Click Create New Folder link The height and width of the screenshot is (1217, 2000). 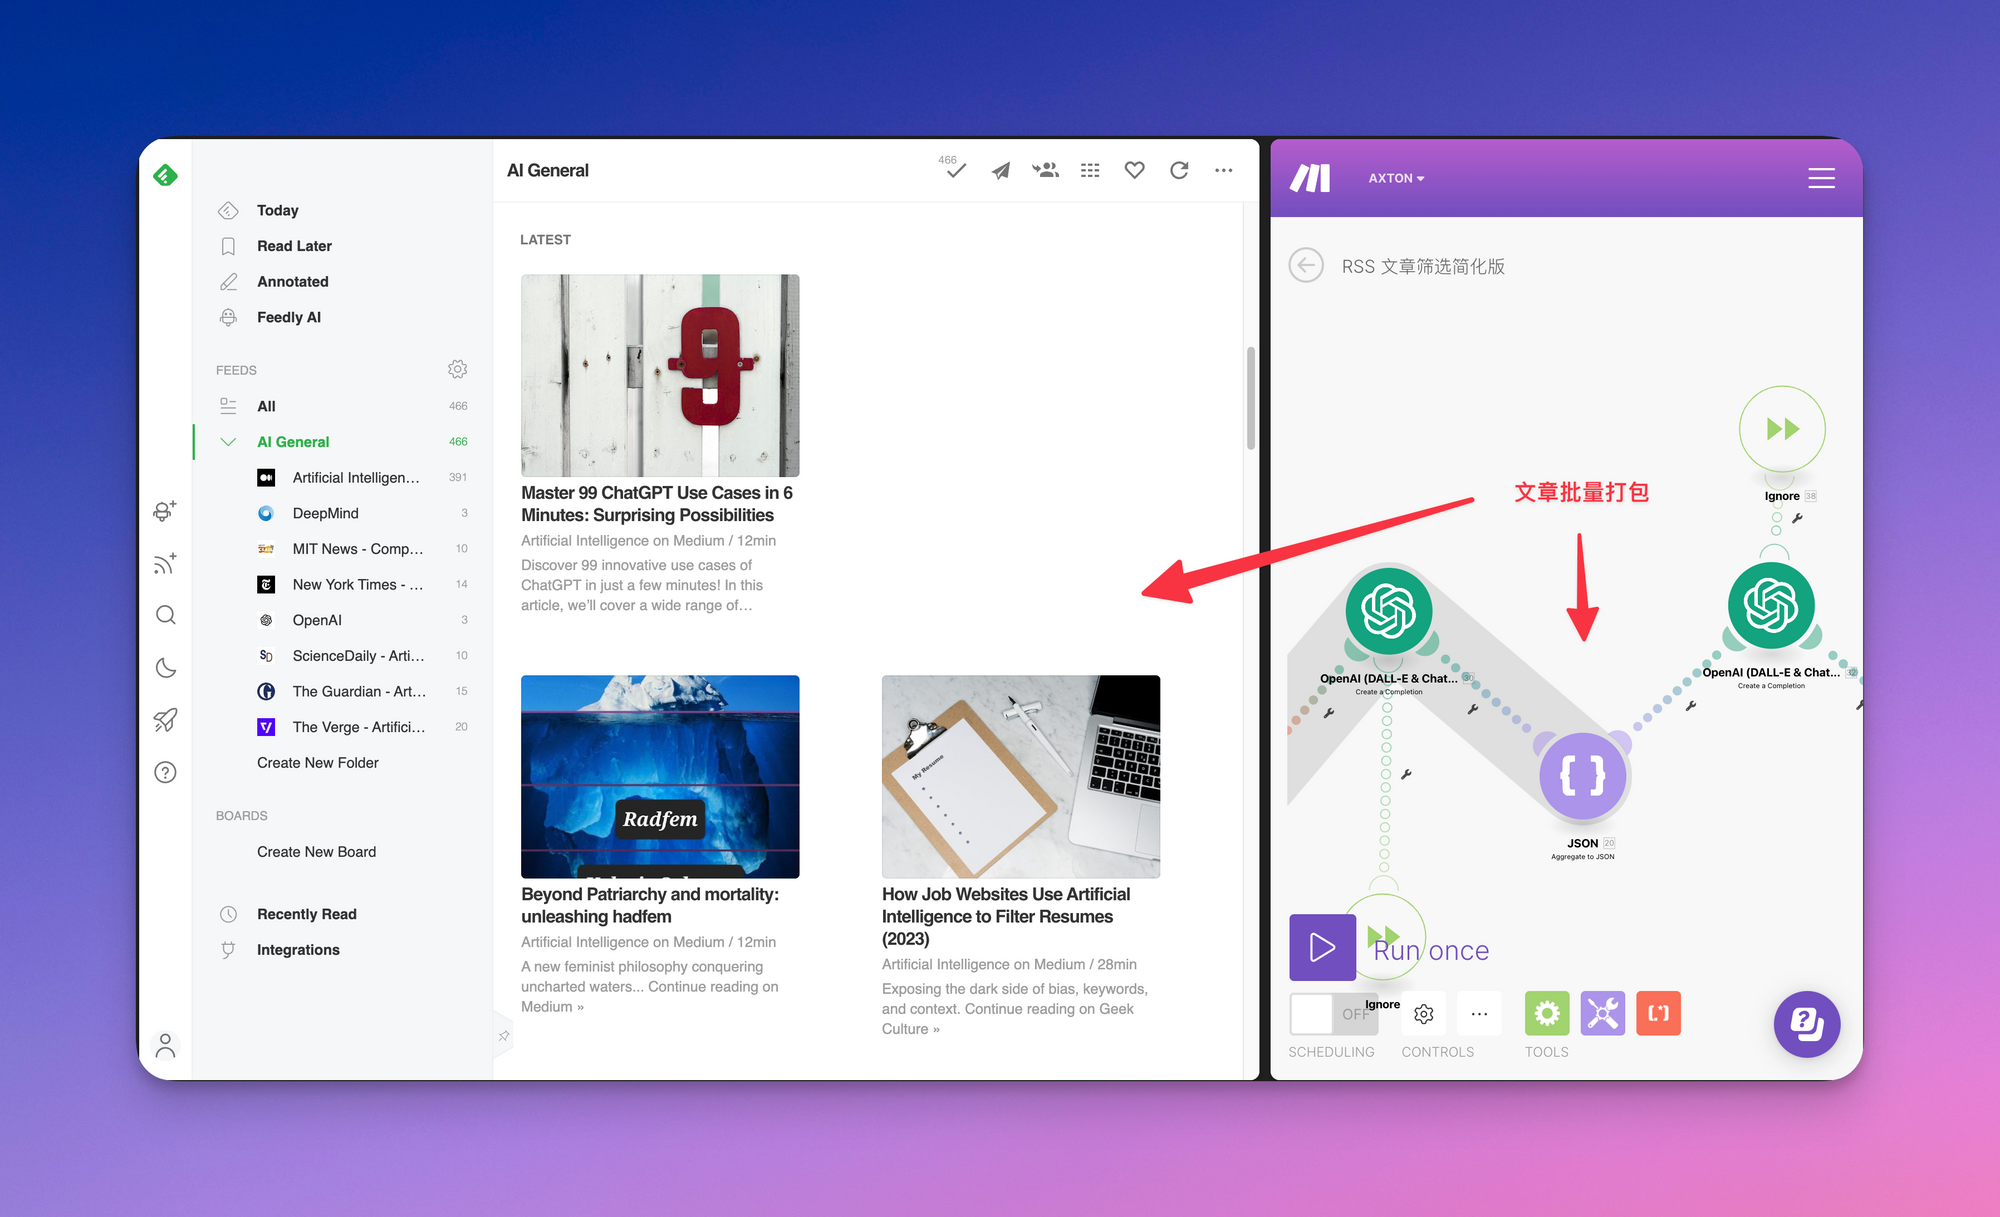(318, 763)
